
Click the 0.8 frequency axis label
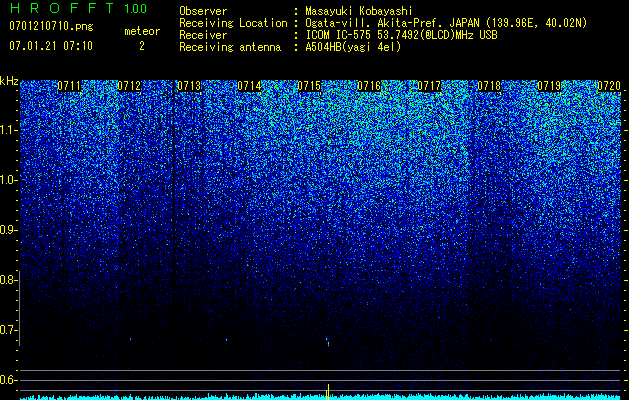pos(8,280)
